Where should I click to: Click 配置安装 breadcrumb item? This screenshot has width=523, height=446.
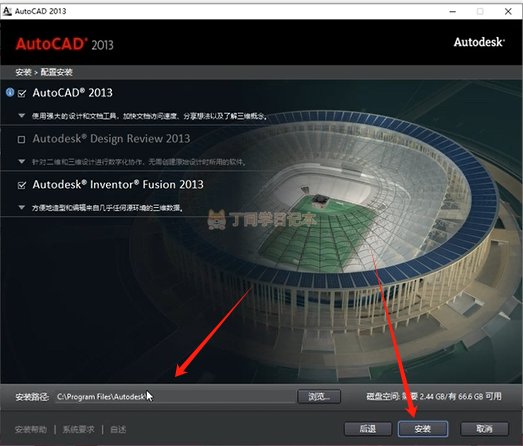point(56,72)
